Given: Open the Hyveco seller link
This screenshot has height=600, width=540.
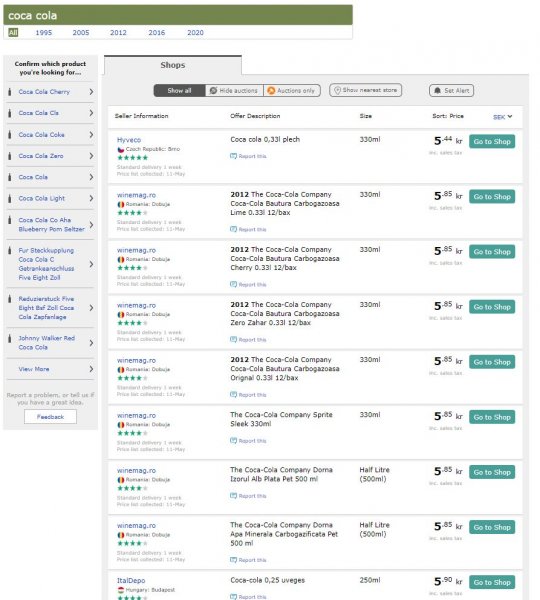Looking at the screenshot, I should point(129,140).
